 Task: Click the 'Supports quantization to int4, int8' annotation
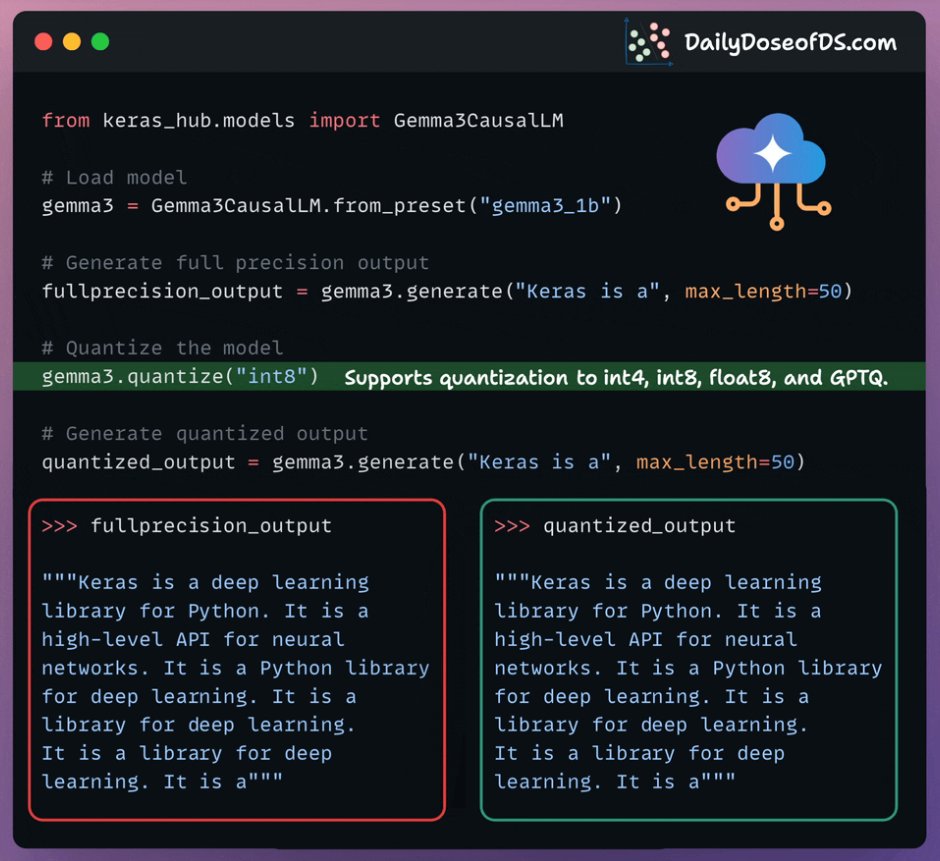tap(616, 378)
